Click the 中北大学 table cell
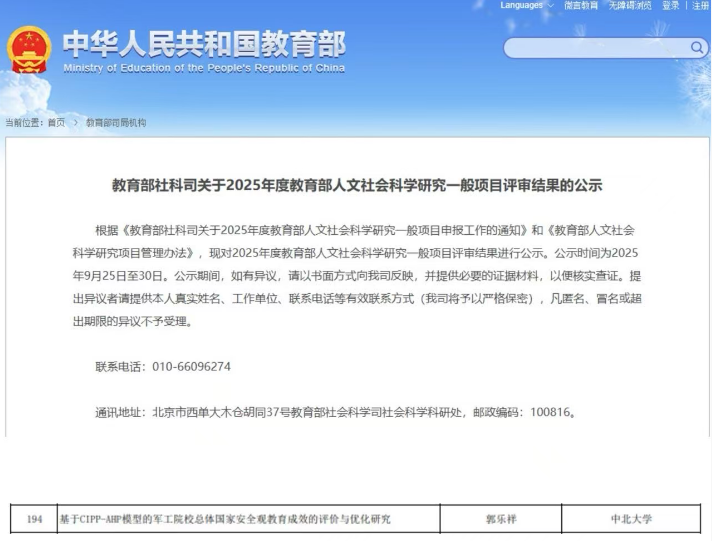The height and width of the screenshot is (541, 712). [x=631, y=519]
